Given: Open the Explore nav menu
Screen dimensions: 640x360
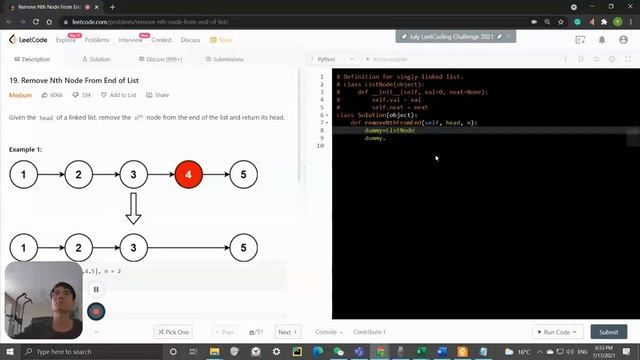Looking at the screenshot, I should coord(66,40).
